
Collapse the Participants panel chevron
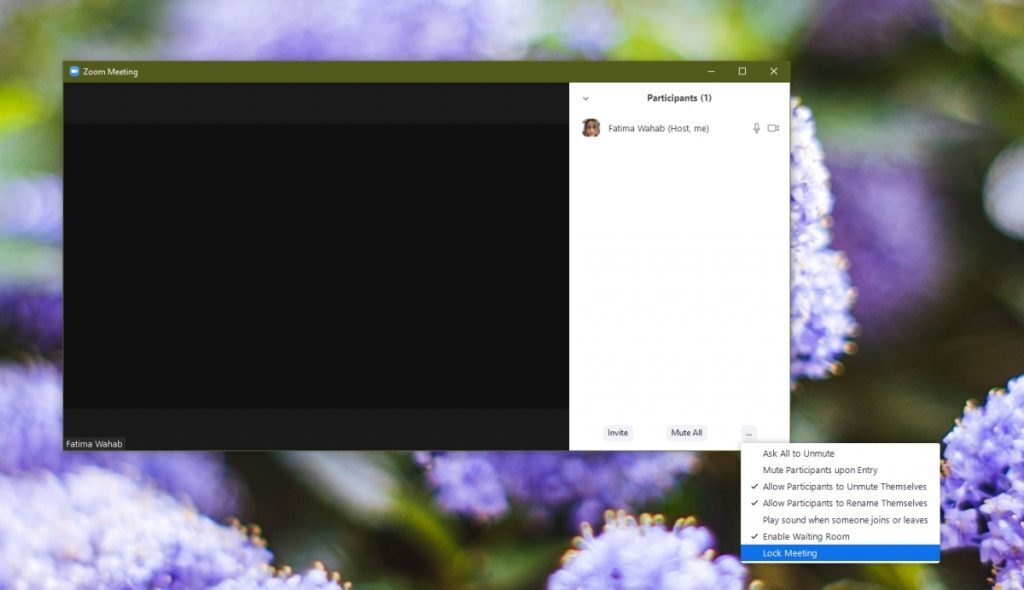point(585,98)
